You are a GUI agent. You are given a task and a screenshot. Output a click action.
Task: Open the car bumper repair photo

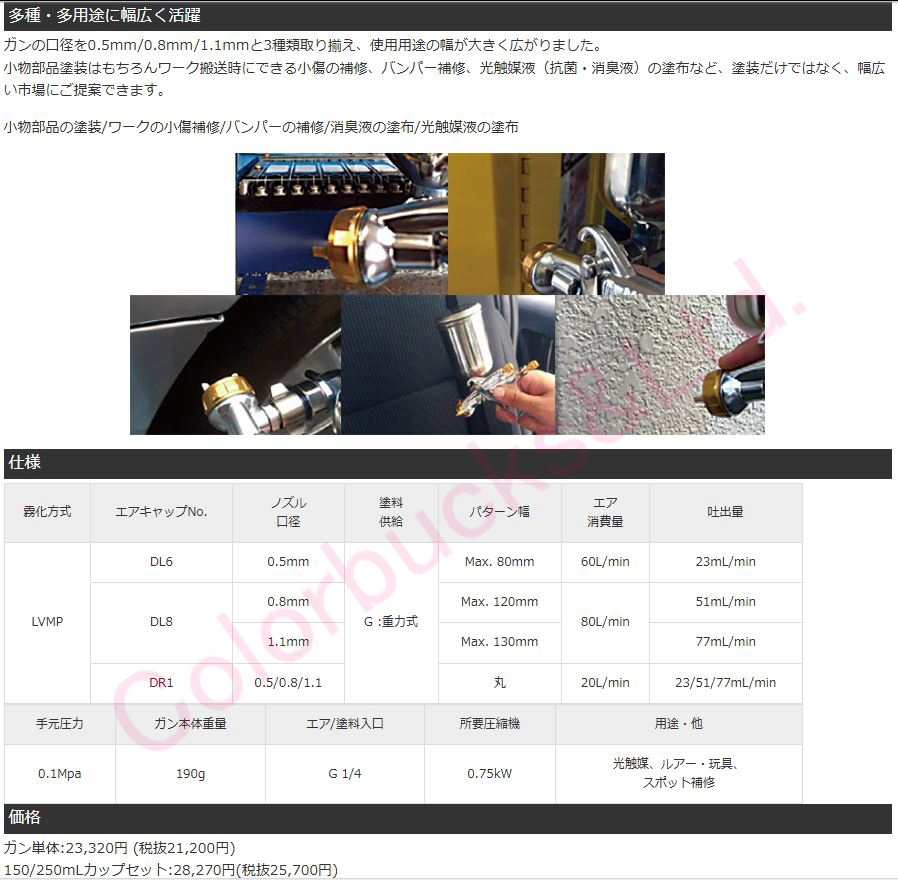tap(235, 365)
